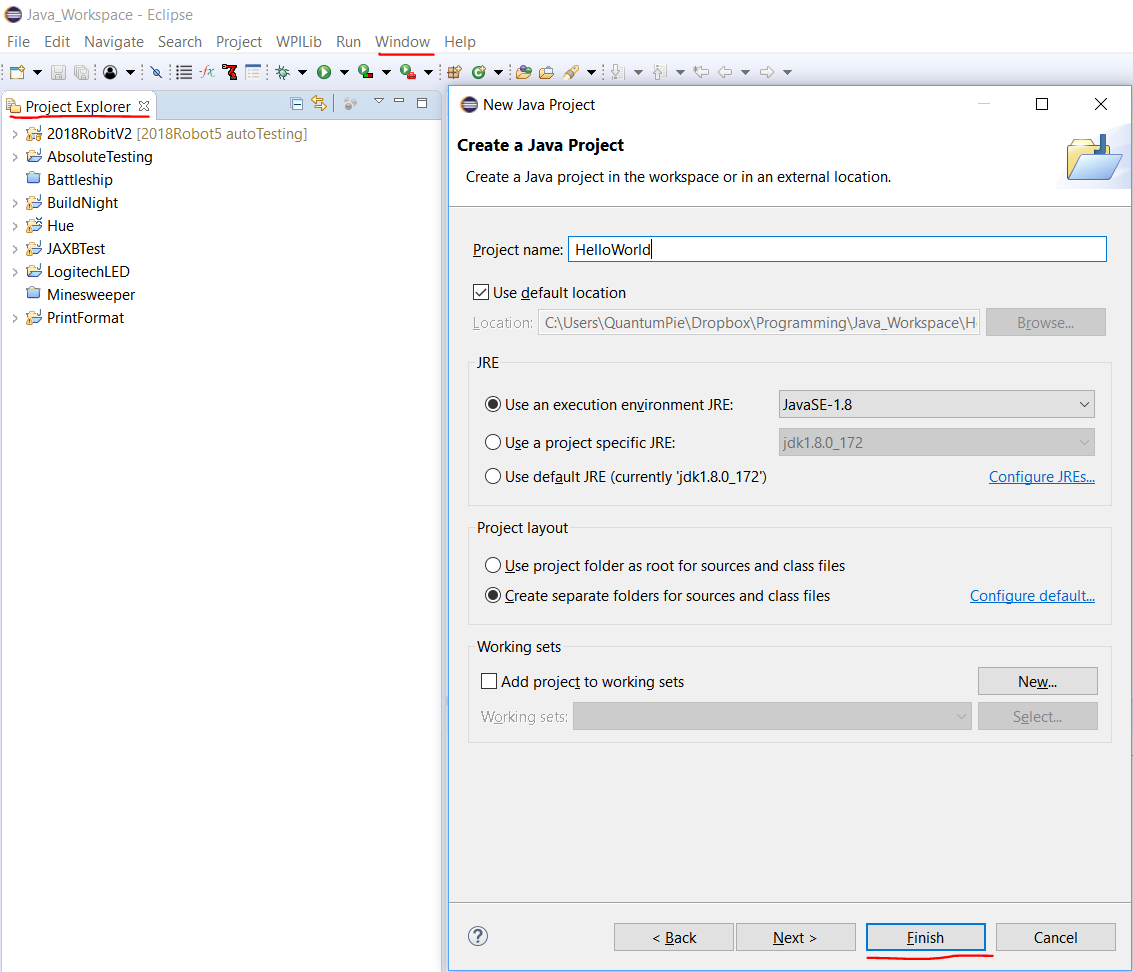Start debugging with the bug icon
Screen dimensions: 1133x972
click(x=283, y=72)
